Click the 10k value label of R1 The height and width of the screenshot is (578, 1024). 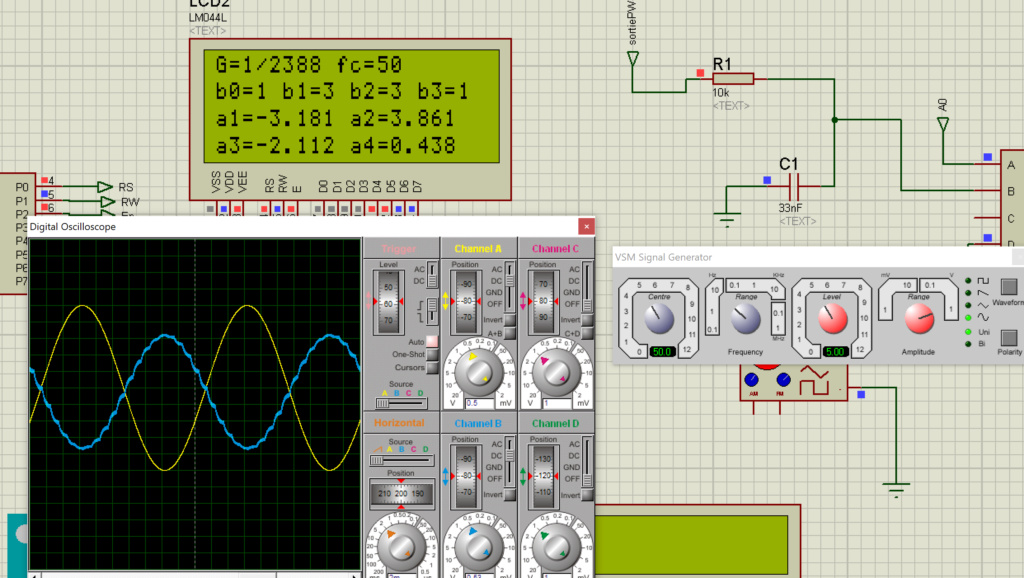(x=721, y=93)
